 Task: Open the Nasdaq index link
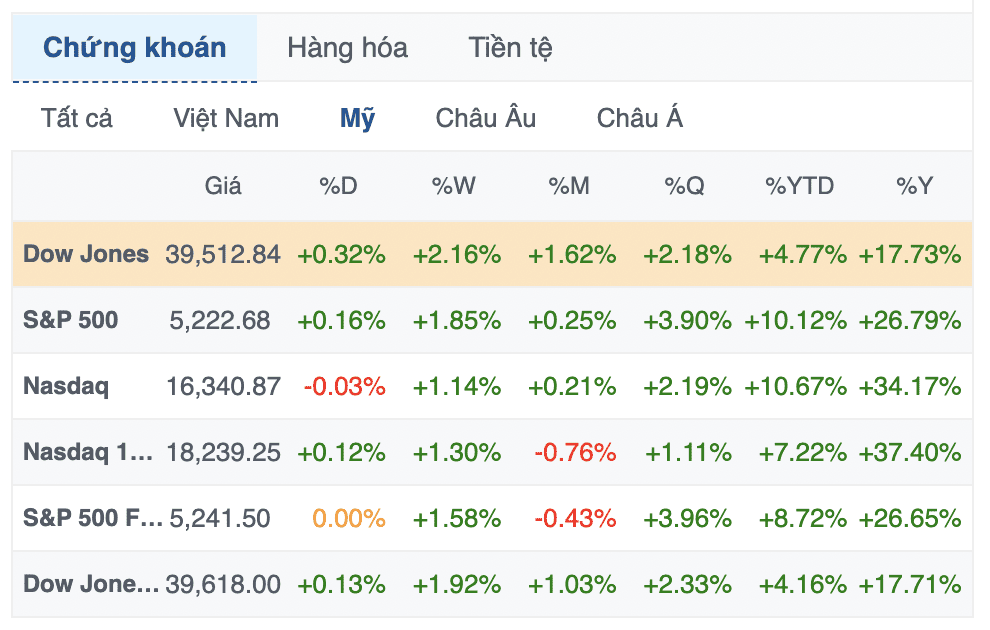[x=66, y=386]
